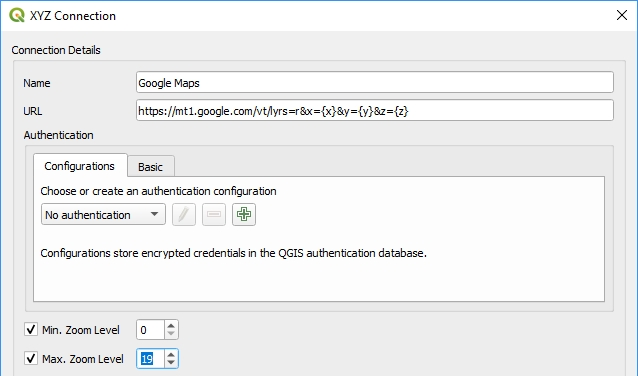
Task: Increase Max. Zoom Level with up arrow
Action: tap(171, 355)
